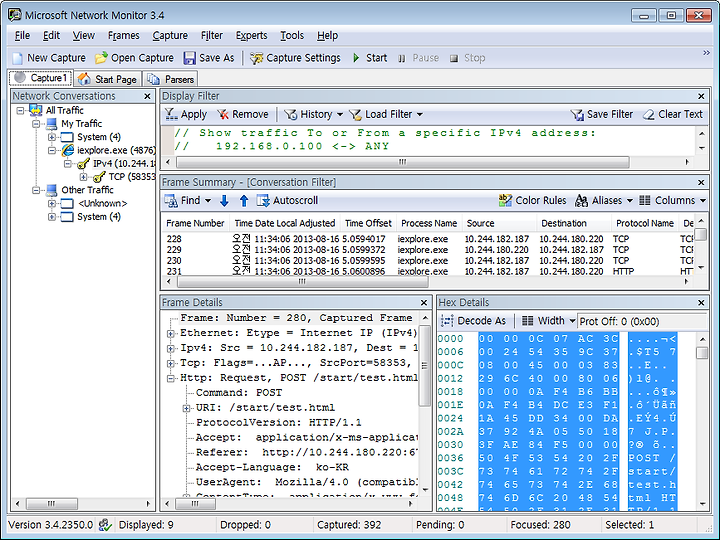The image size is (720, 540).
Task: Switch to the Parsers tab
Action: (x=170, y=79)
